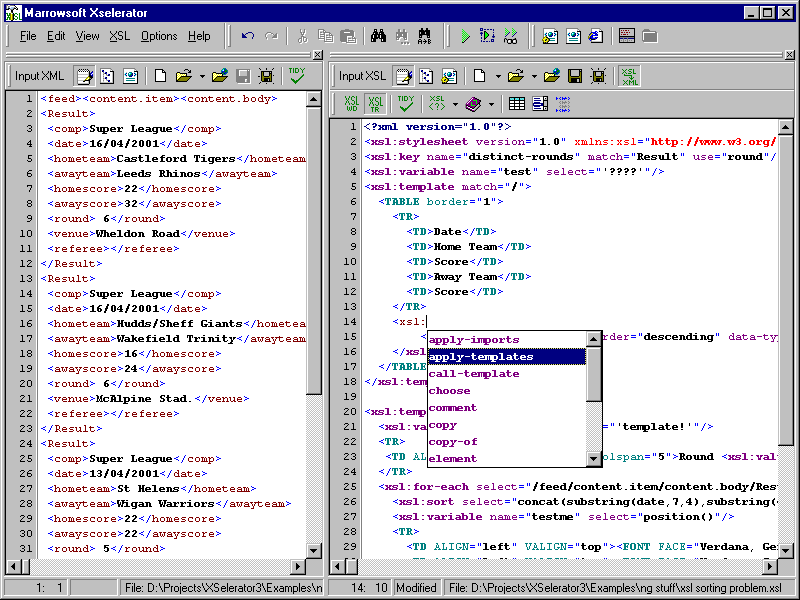The width and height of the screenshot is (800, 600).
Task: Click the Undo arrow icon
Action: [x=248, y=36]
